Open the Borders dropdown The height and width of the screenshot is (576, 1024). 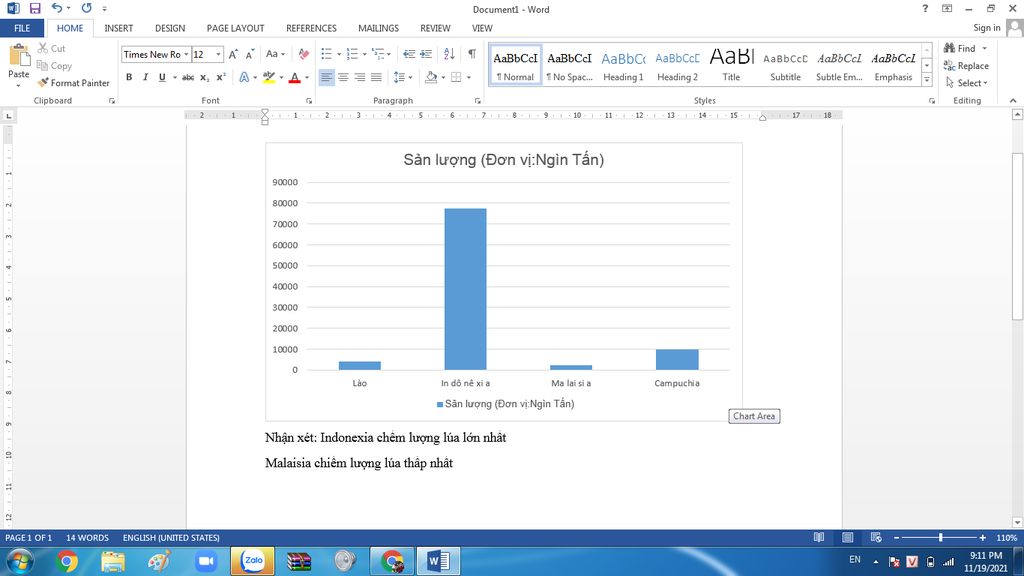click(x=468, y=77)
